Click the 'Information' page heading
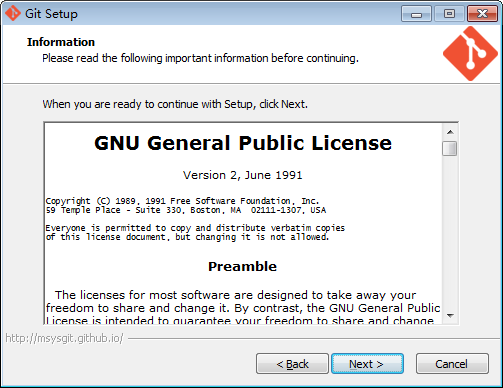 coord(61,42)
